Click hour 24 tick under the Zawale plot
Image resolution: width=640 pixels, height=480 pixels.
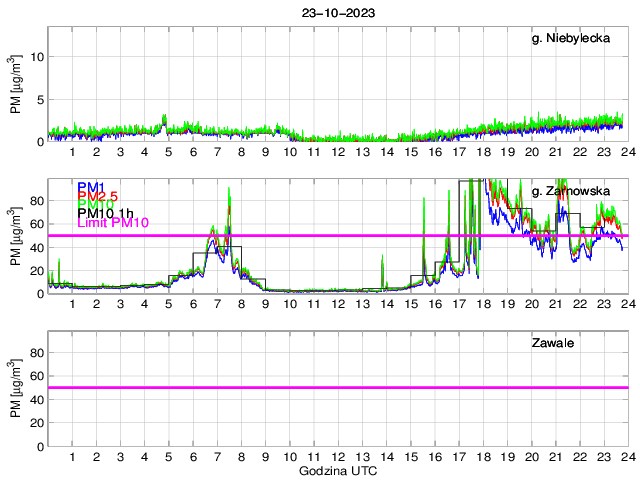[628, 457]
